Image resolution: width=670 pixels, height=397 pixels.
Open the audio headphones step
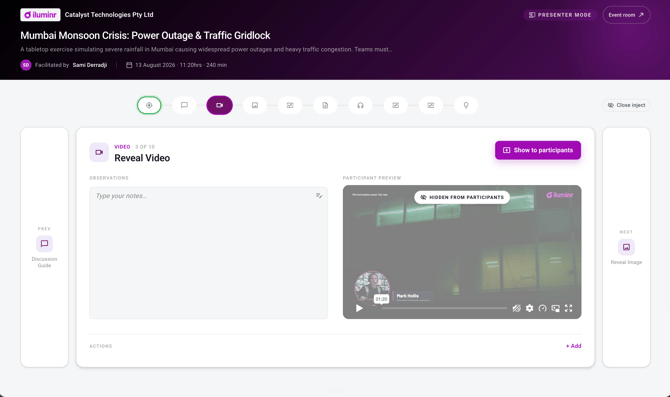click(360, 105)
